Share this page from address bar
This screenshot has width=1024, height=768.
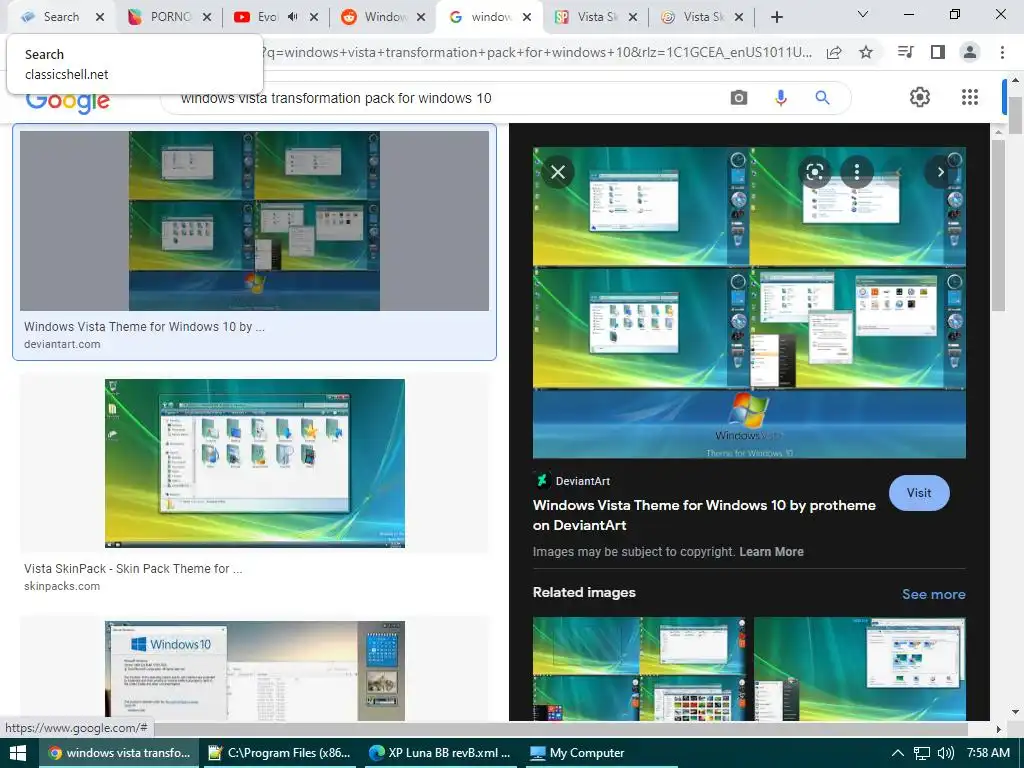[x=834, y=52]
